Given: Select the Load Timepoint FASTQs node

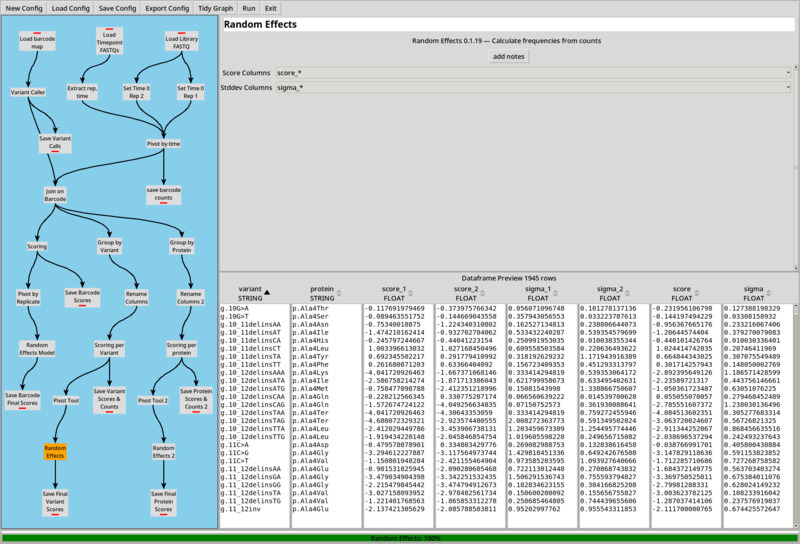Looking at the screenshot, I should tap(109, 41).
